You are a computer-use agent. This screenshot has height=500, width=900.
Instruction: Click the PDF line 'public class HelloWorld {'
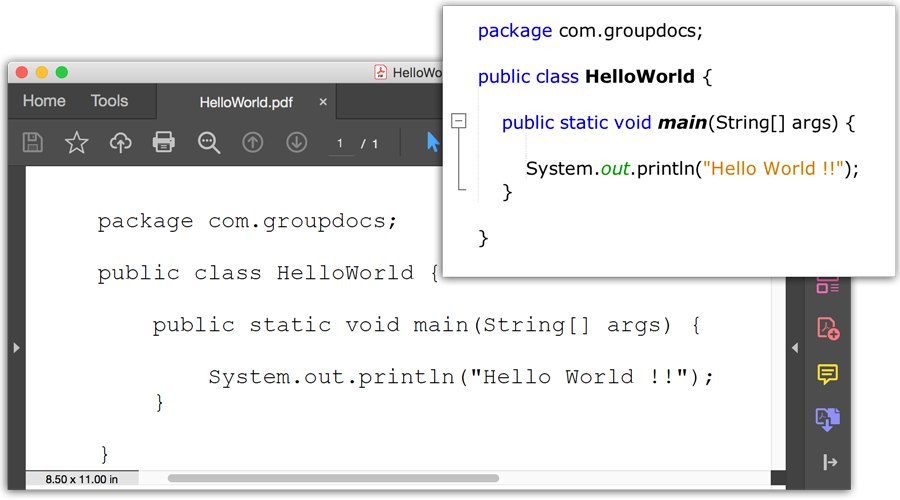click(x=268, y=273)
